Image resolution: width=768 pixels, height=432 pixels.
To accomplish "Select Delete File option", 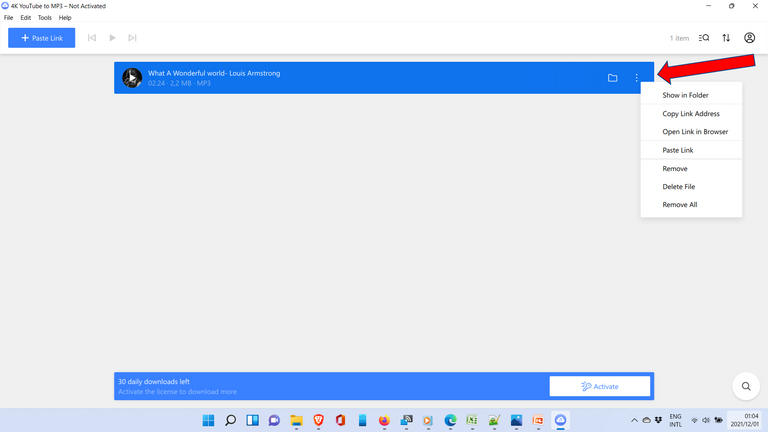I will [691, 187].
